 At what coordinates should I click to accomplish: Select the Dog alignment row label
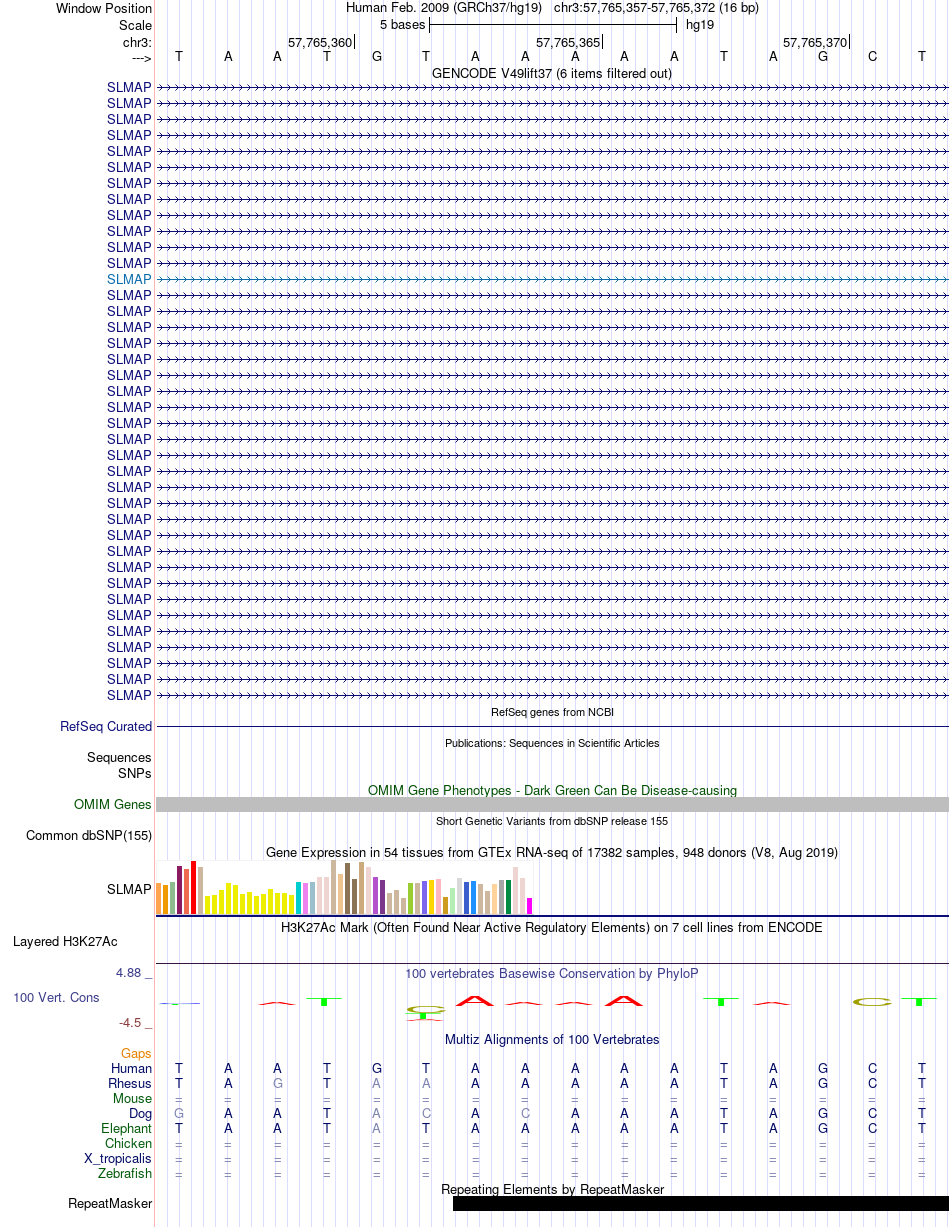pyautogui.click(x=140, y=1114)
